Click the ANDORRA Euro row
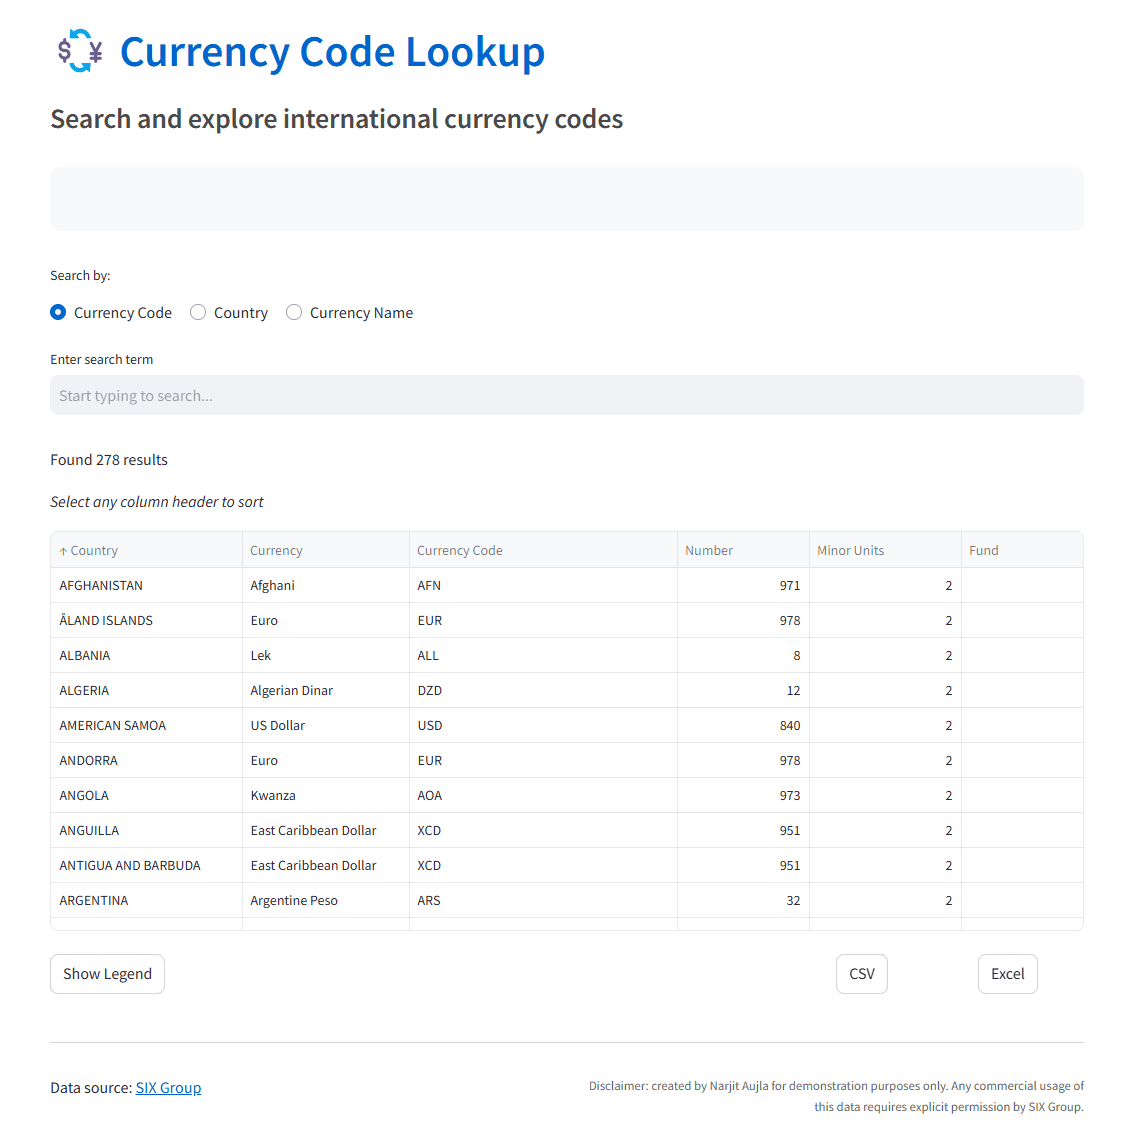 pyautogui.click(x=400, y=760)
